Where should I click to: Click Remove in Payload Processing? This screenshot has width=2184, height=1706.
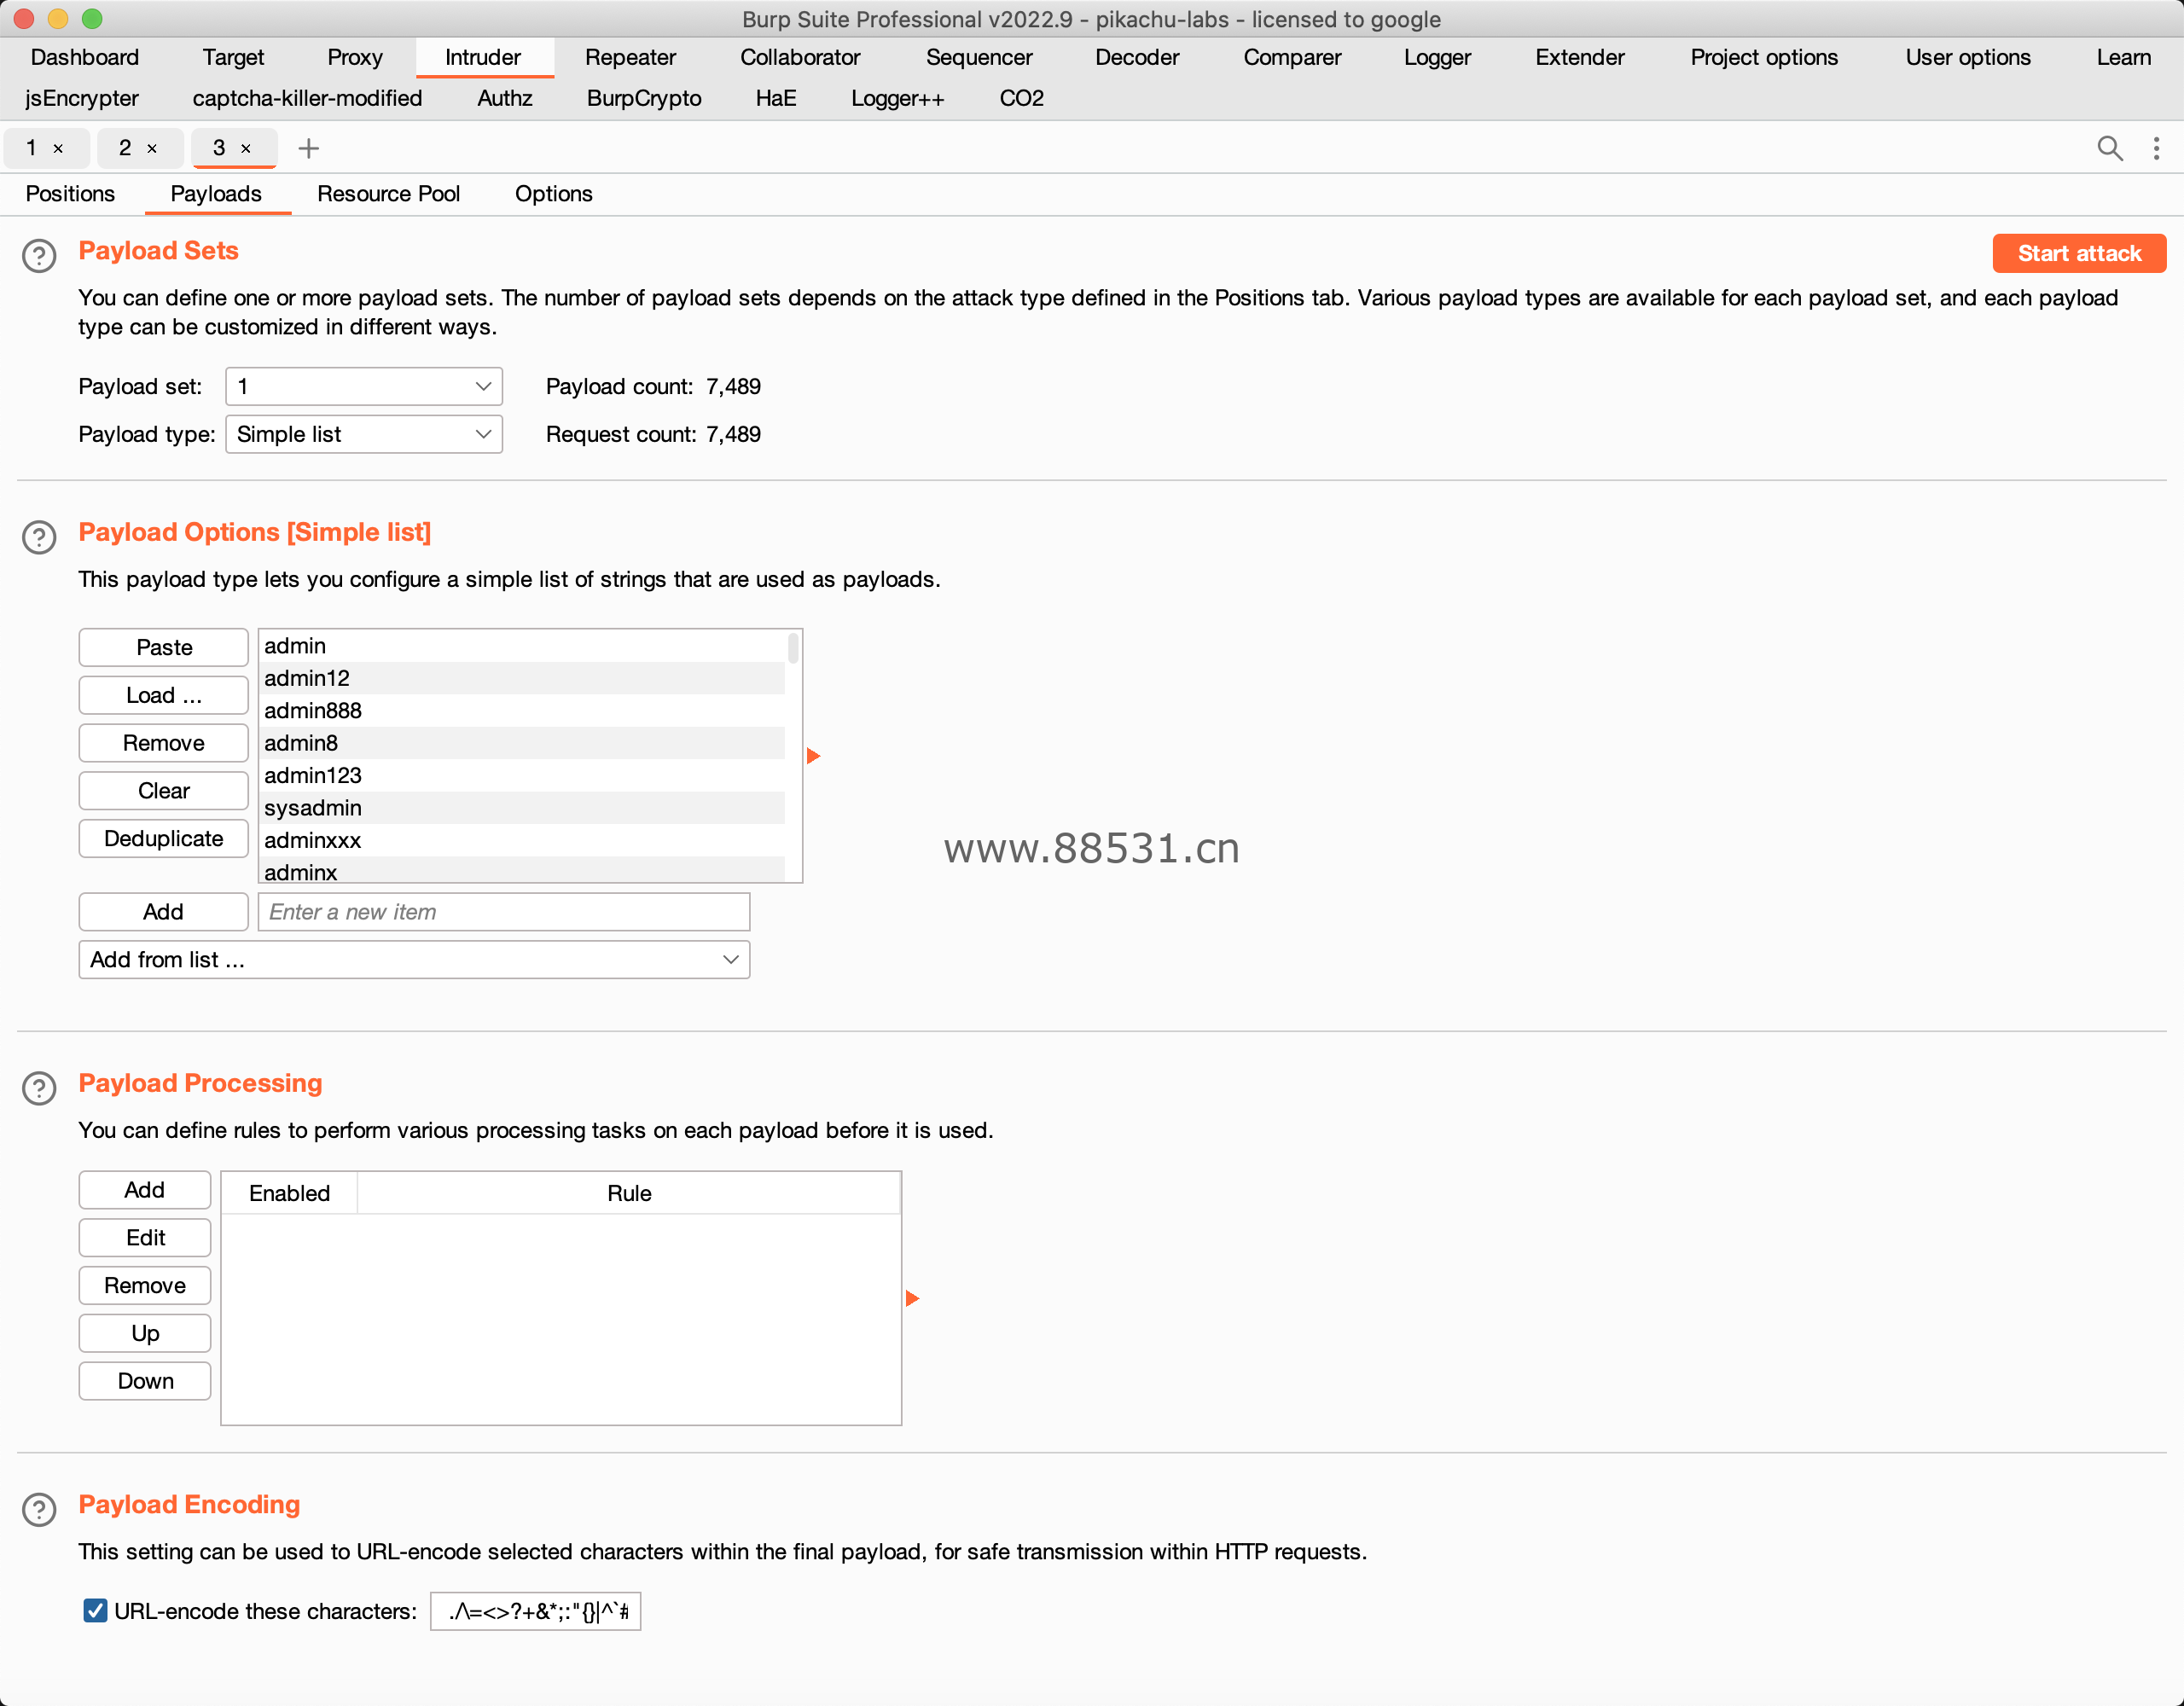point(145,1285)
